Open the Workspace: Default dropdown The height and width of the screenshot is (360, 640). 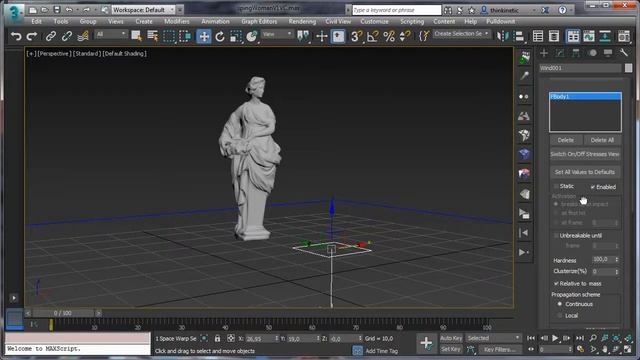[x=143, y=9]
